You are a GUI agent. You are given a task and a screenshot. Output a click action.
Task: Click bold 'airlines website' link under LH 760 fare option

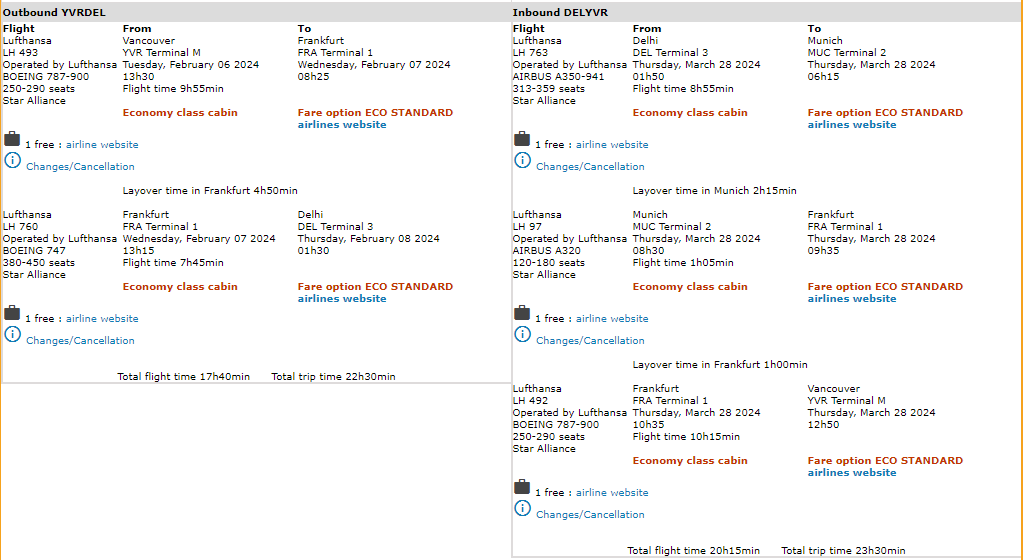(x=342, y=299)
